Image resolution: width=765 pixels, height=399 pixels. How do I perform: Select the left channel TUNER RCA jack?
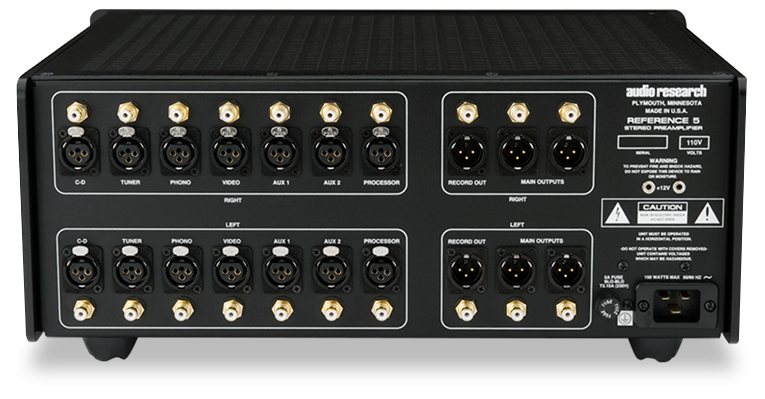[x=133, y=310]
